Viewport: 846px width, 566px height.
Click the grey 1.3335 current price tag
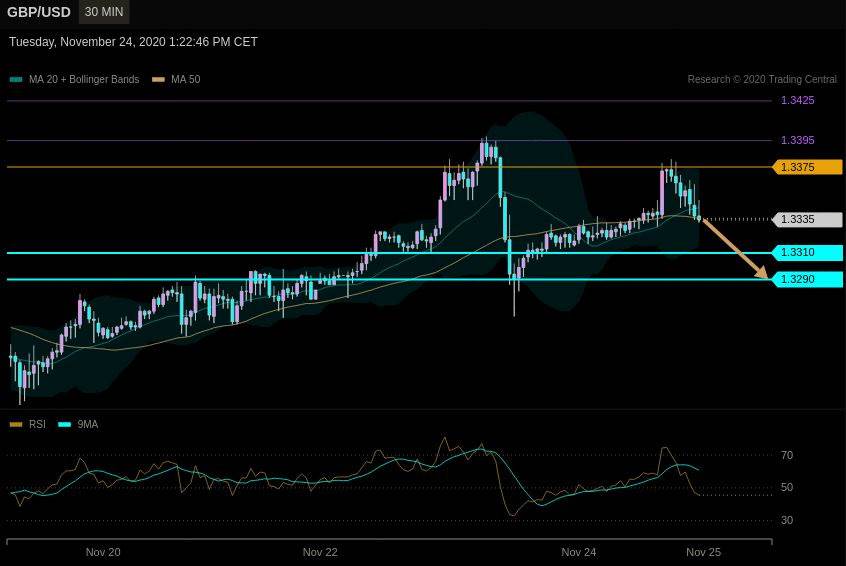(x=807, y=219)
